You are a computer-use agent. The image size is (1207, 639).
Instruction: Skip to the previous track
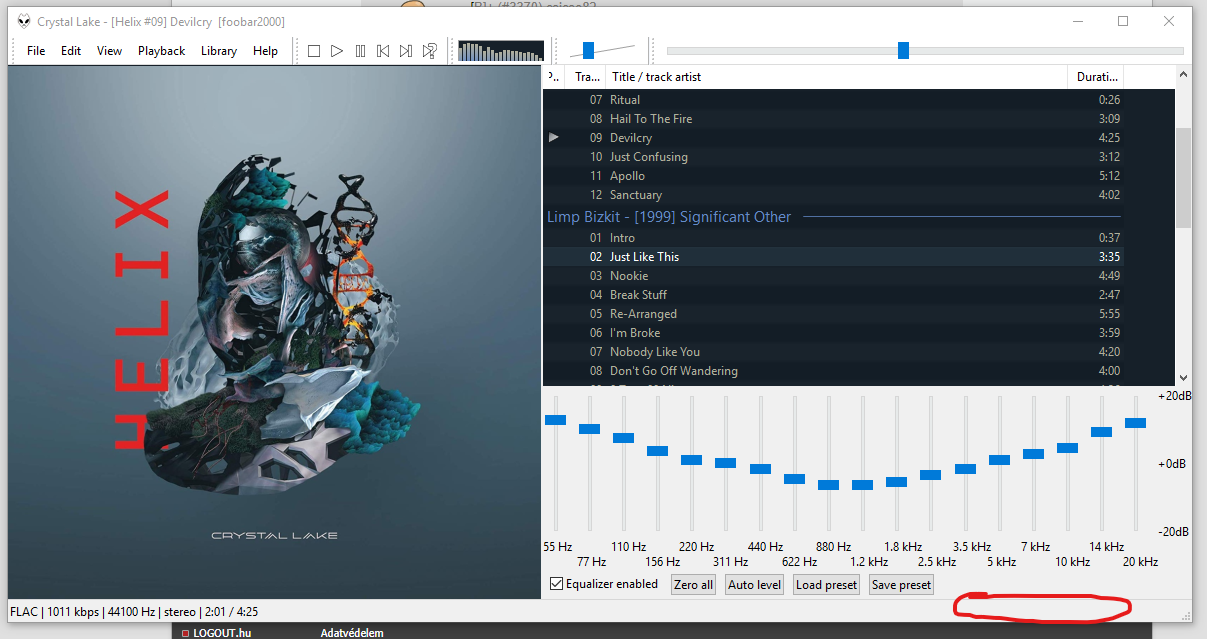point(383,51)
